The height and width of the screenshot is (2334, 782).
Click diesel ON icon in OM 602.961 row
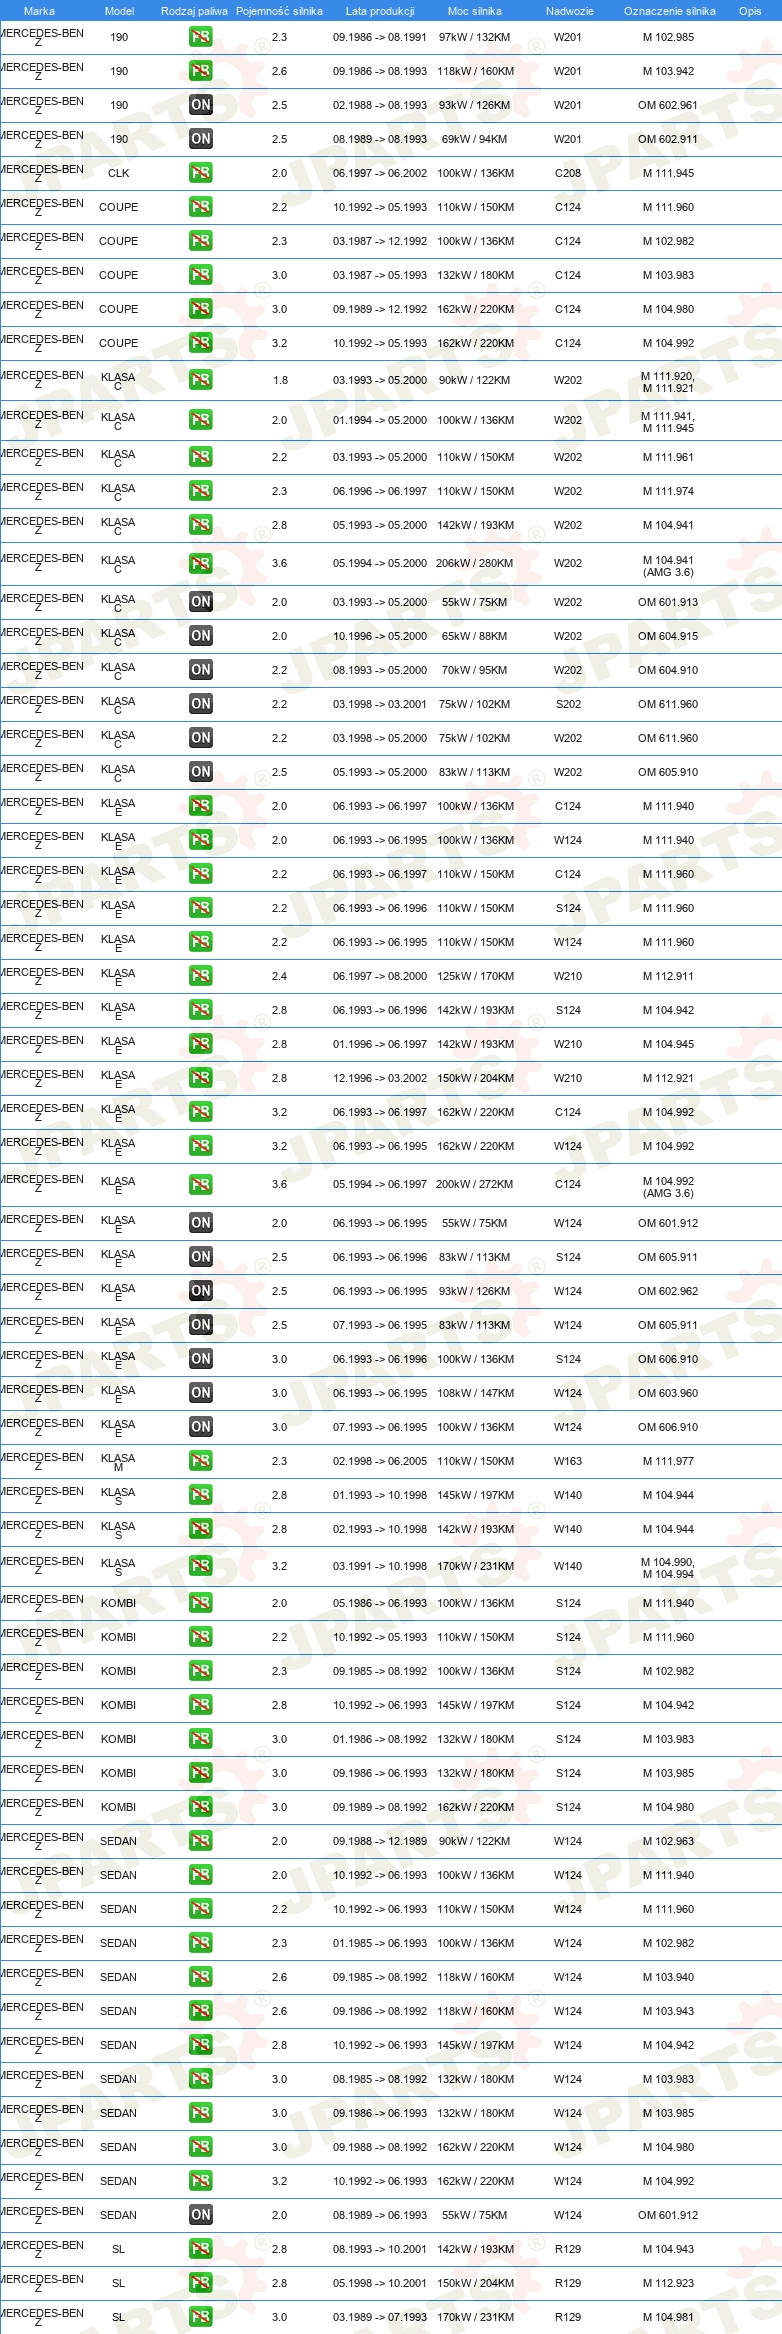tap(201, 105)
